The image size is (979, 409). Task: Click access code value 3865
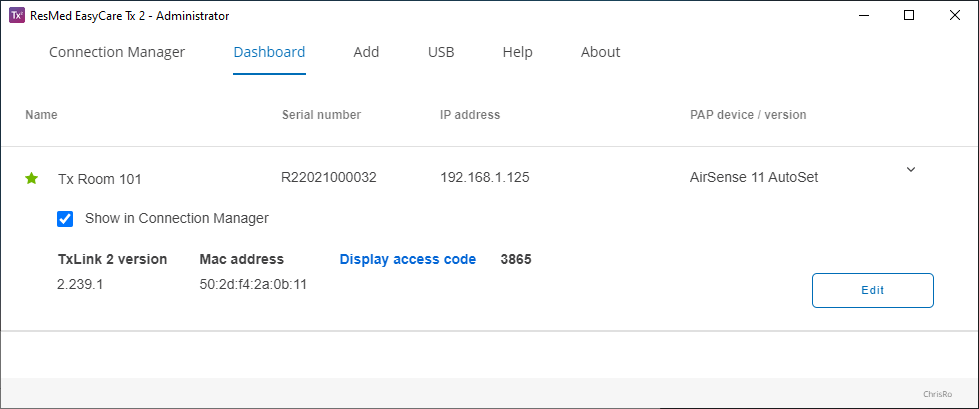[516, 259]
